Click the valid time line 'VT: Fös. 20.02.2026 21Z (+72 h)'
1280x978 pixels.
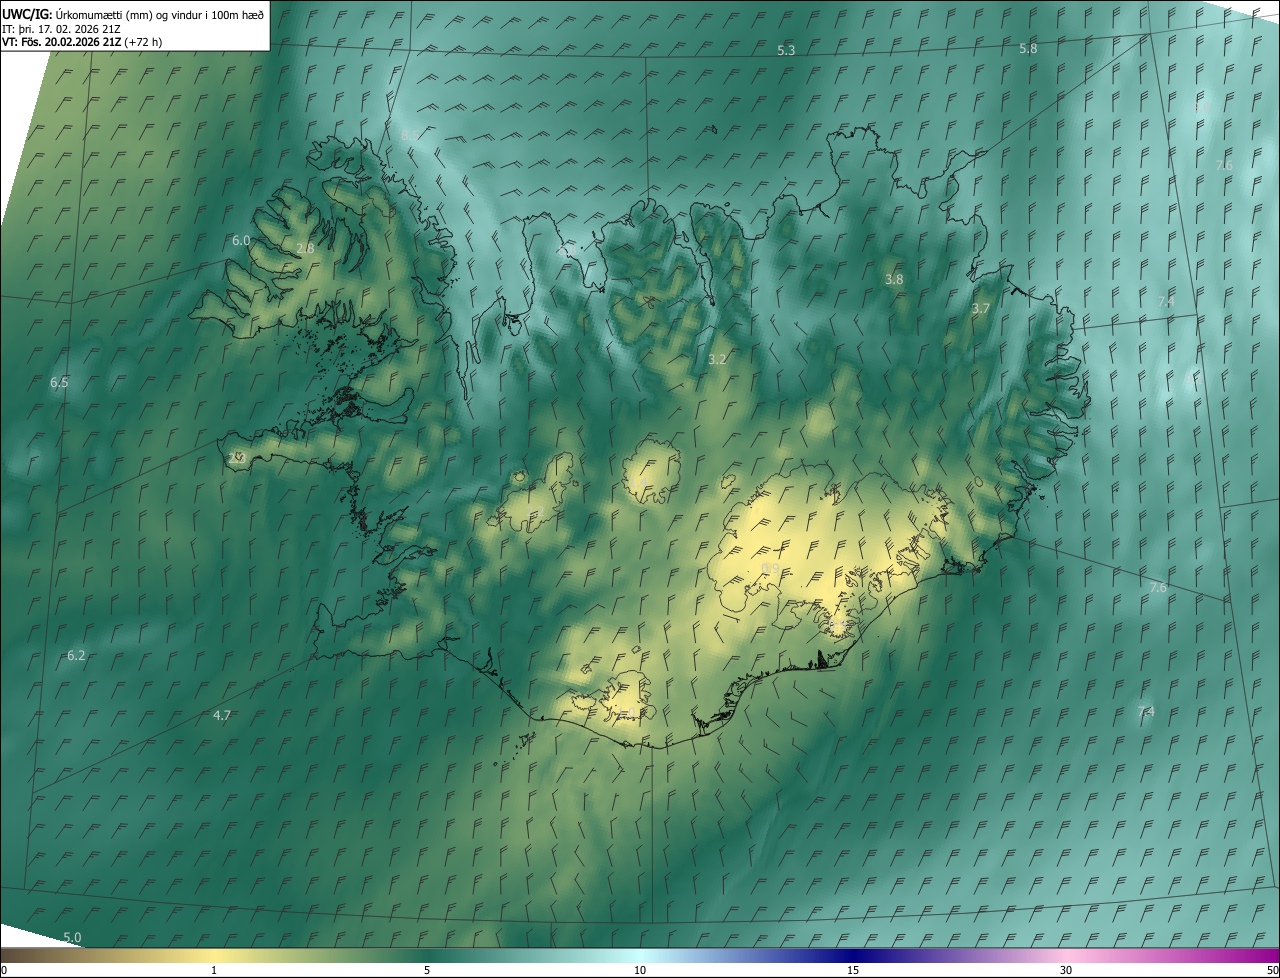[82, 42]
